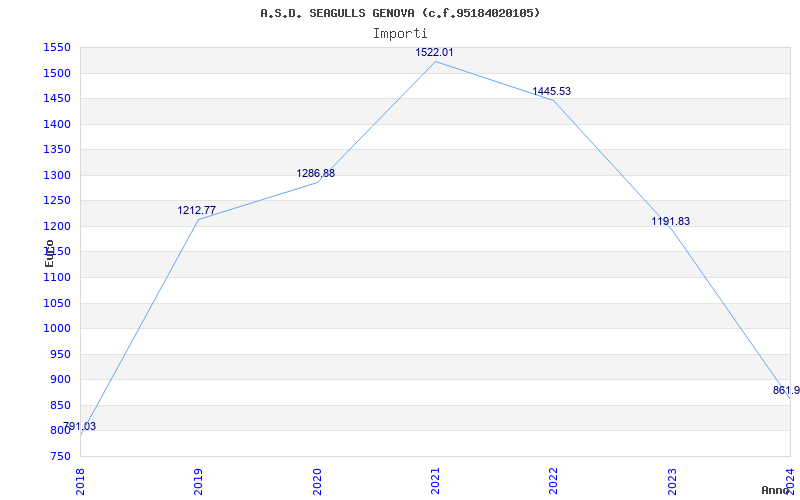Select the 1212.77 data label
The width and height of the screenshot is (800, 500).
click(x=196, y=210)
